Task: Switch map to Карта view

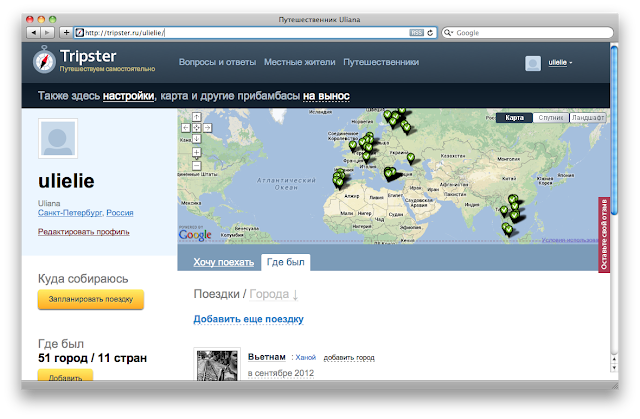Action: coord(514,117)
